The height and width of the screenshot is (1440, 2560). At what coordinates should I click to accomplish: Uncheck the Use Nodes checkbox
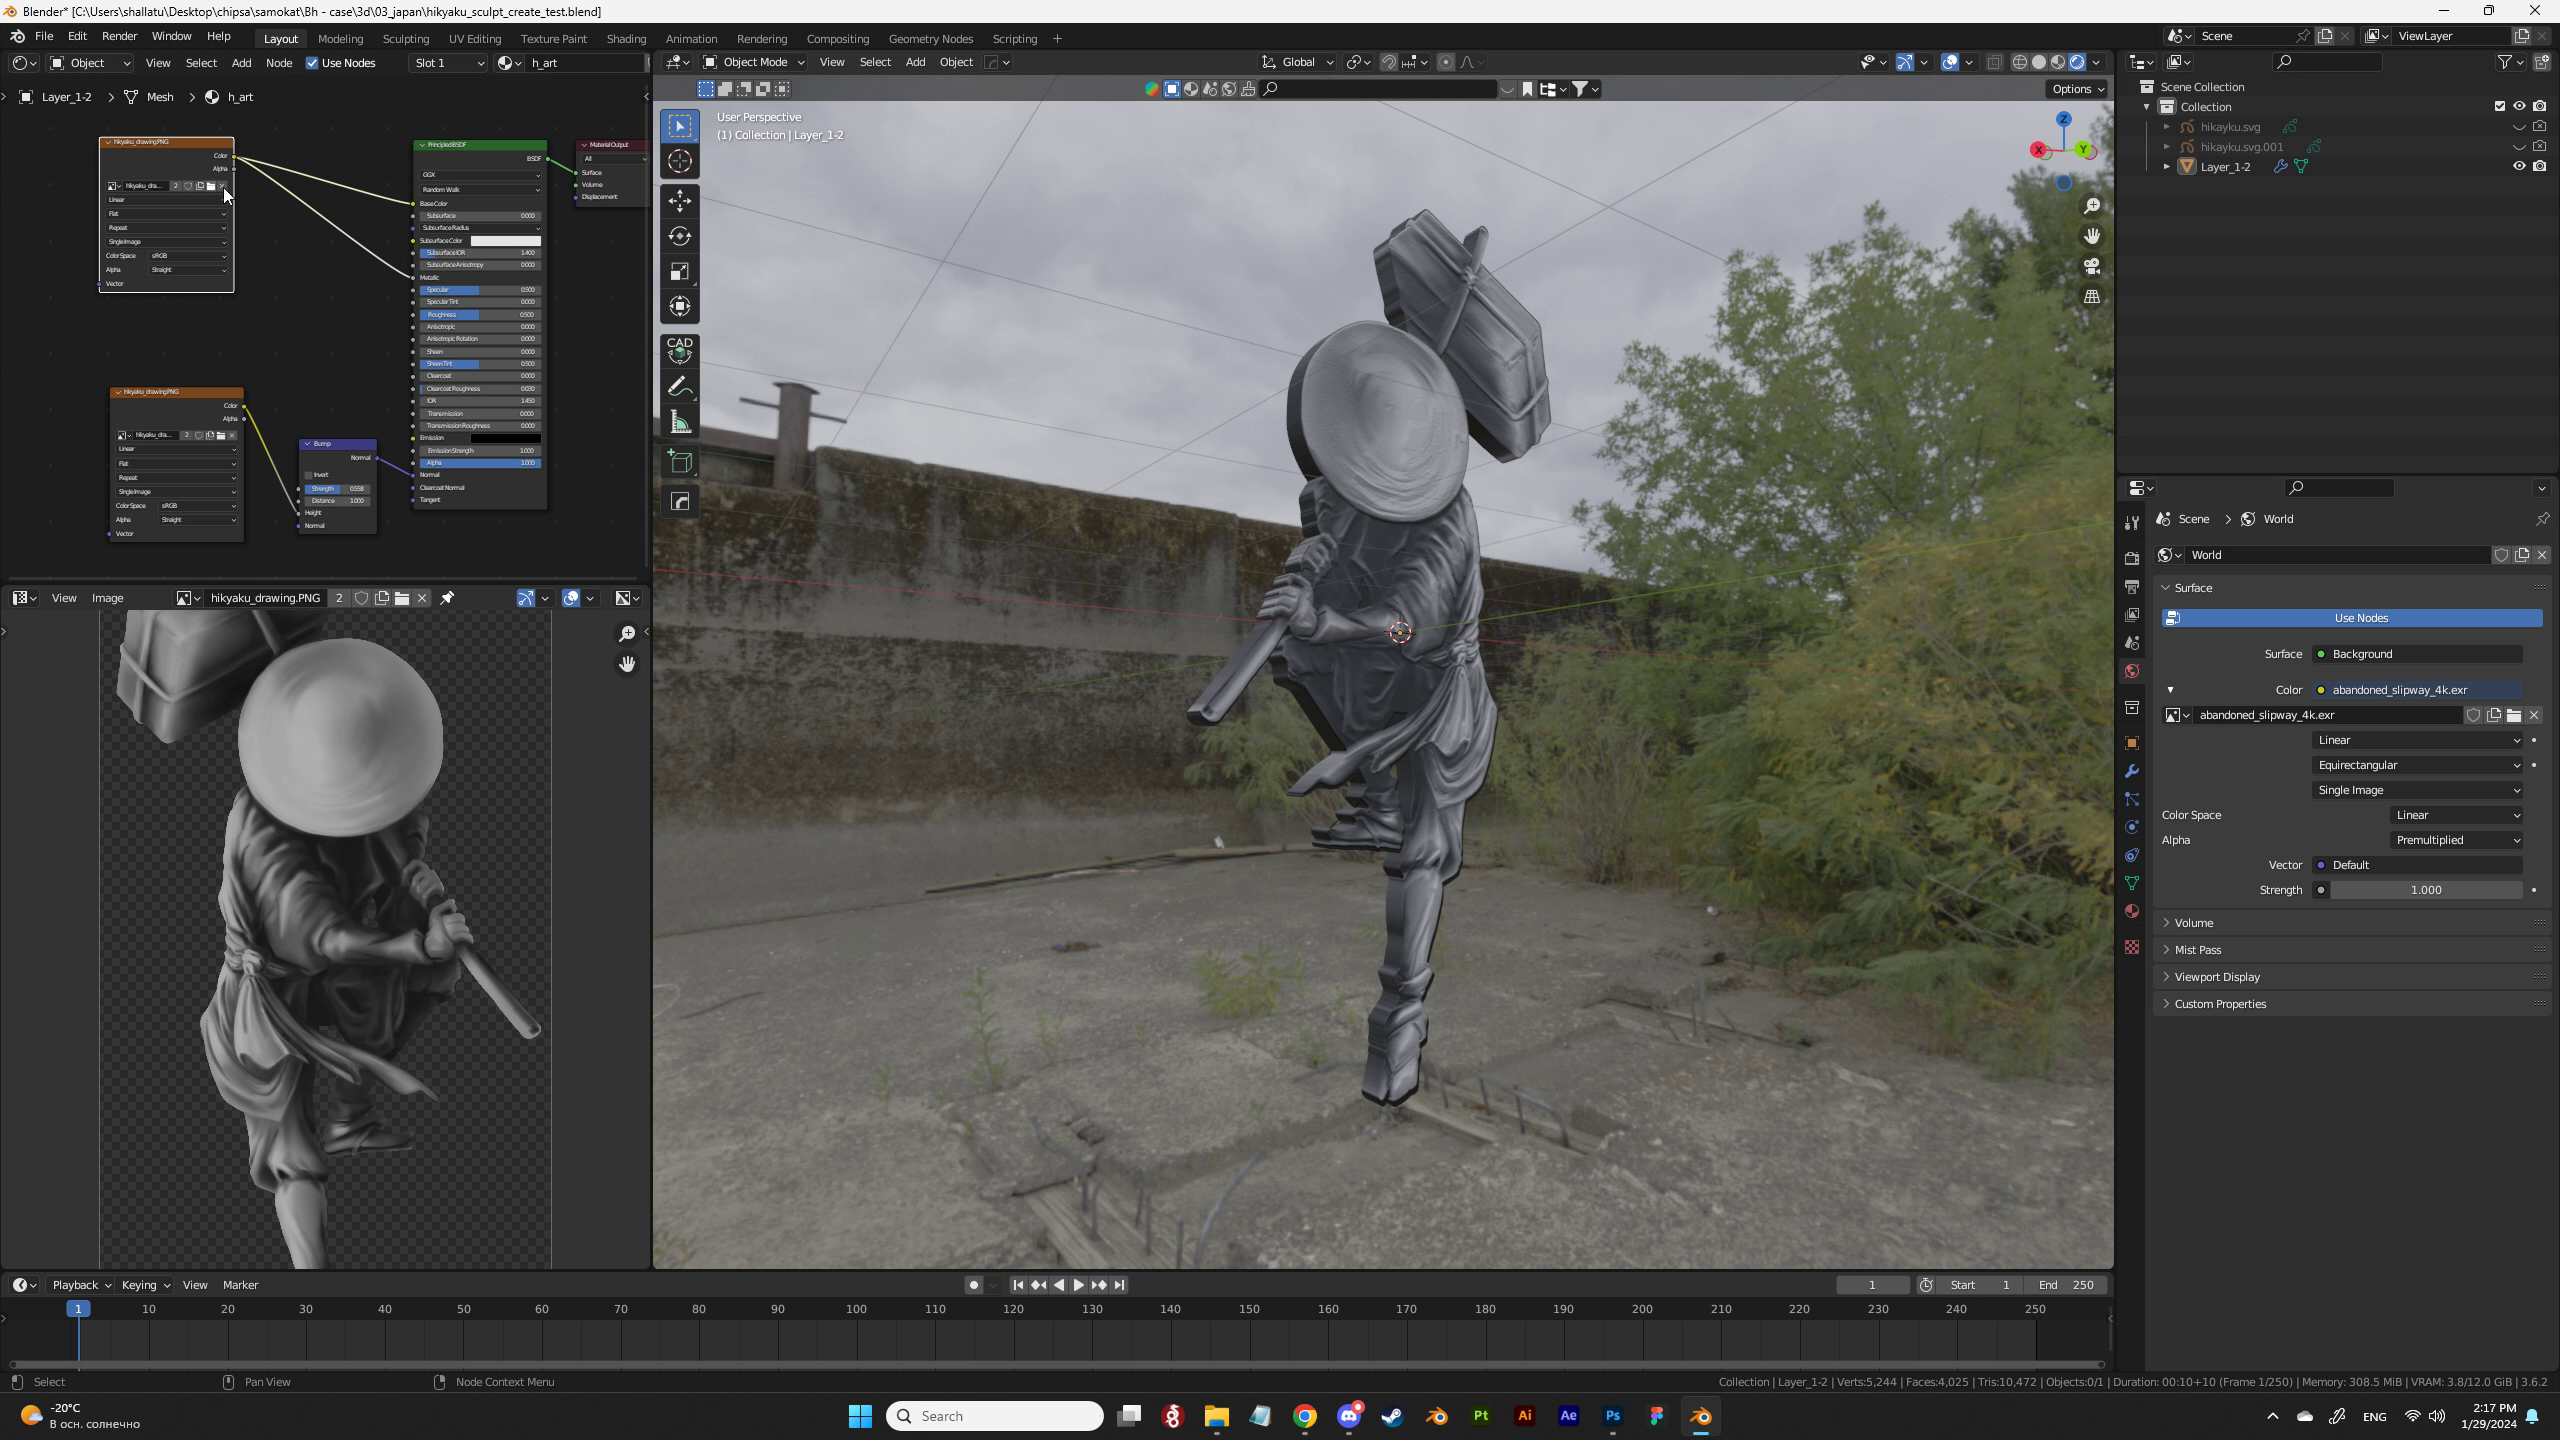coord(312,63)
